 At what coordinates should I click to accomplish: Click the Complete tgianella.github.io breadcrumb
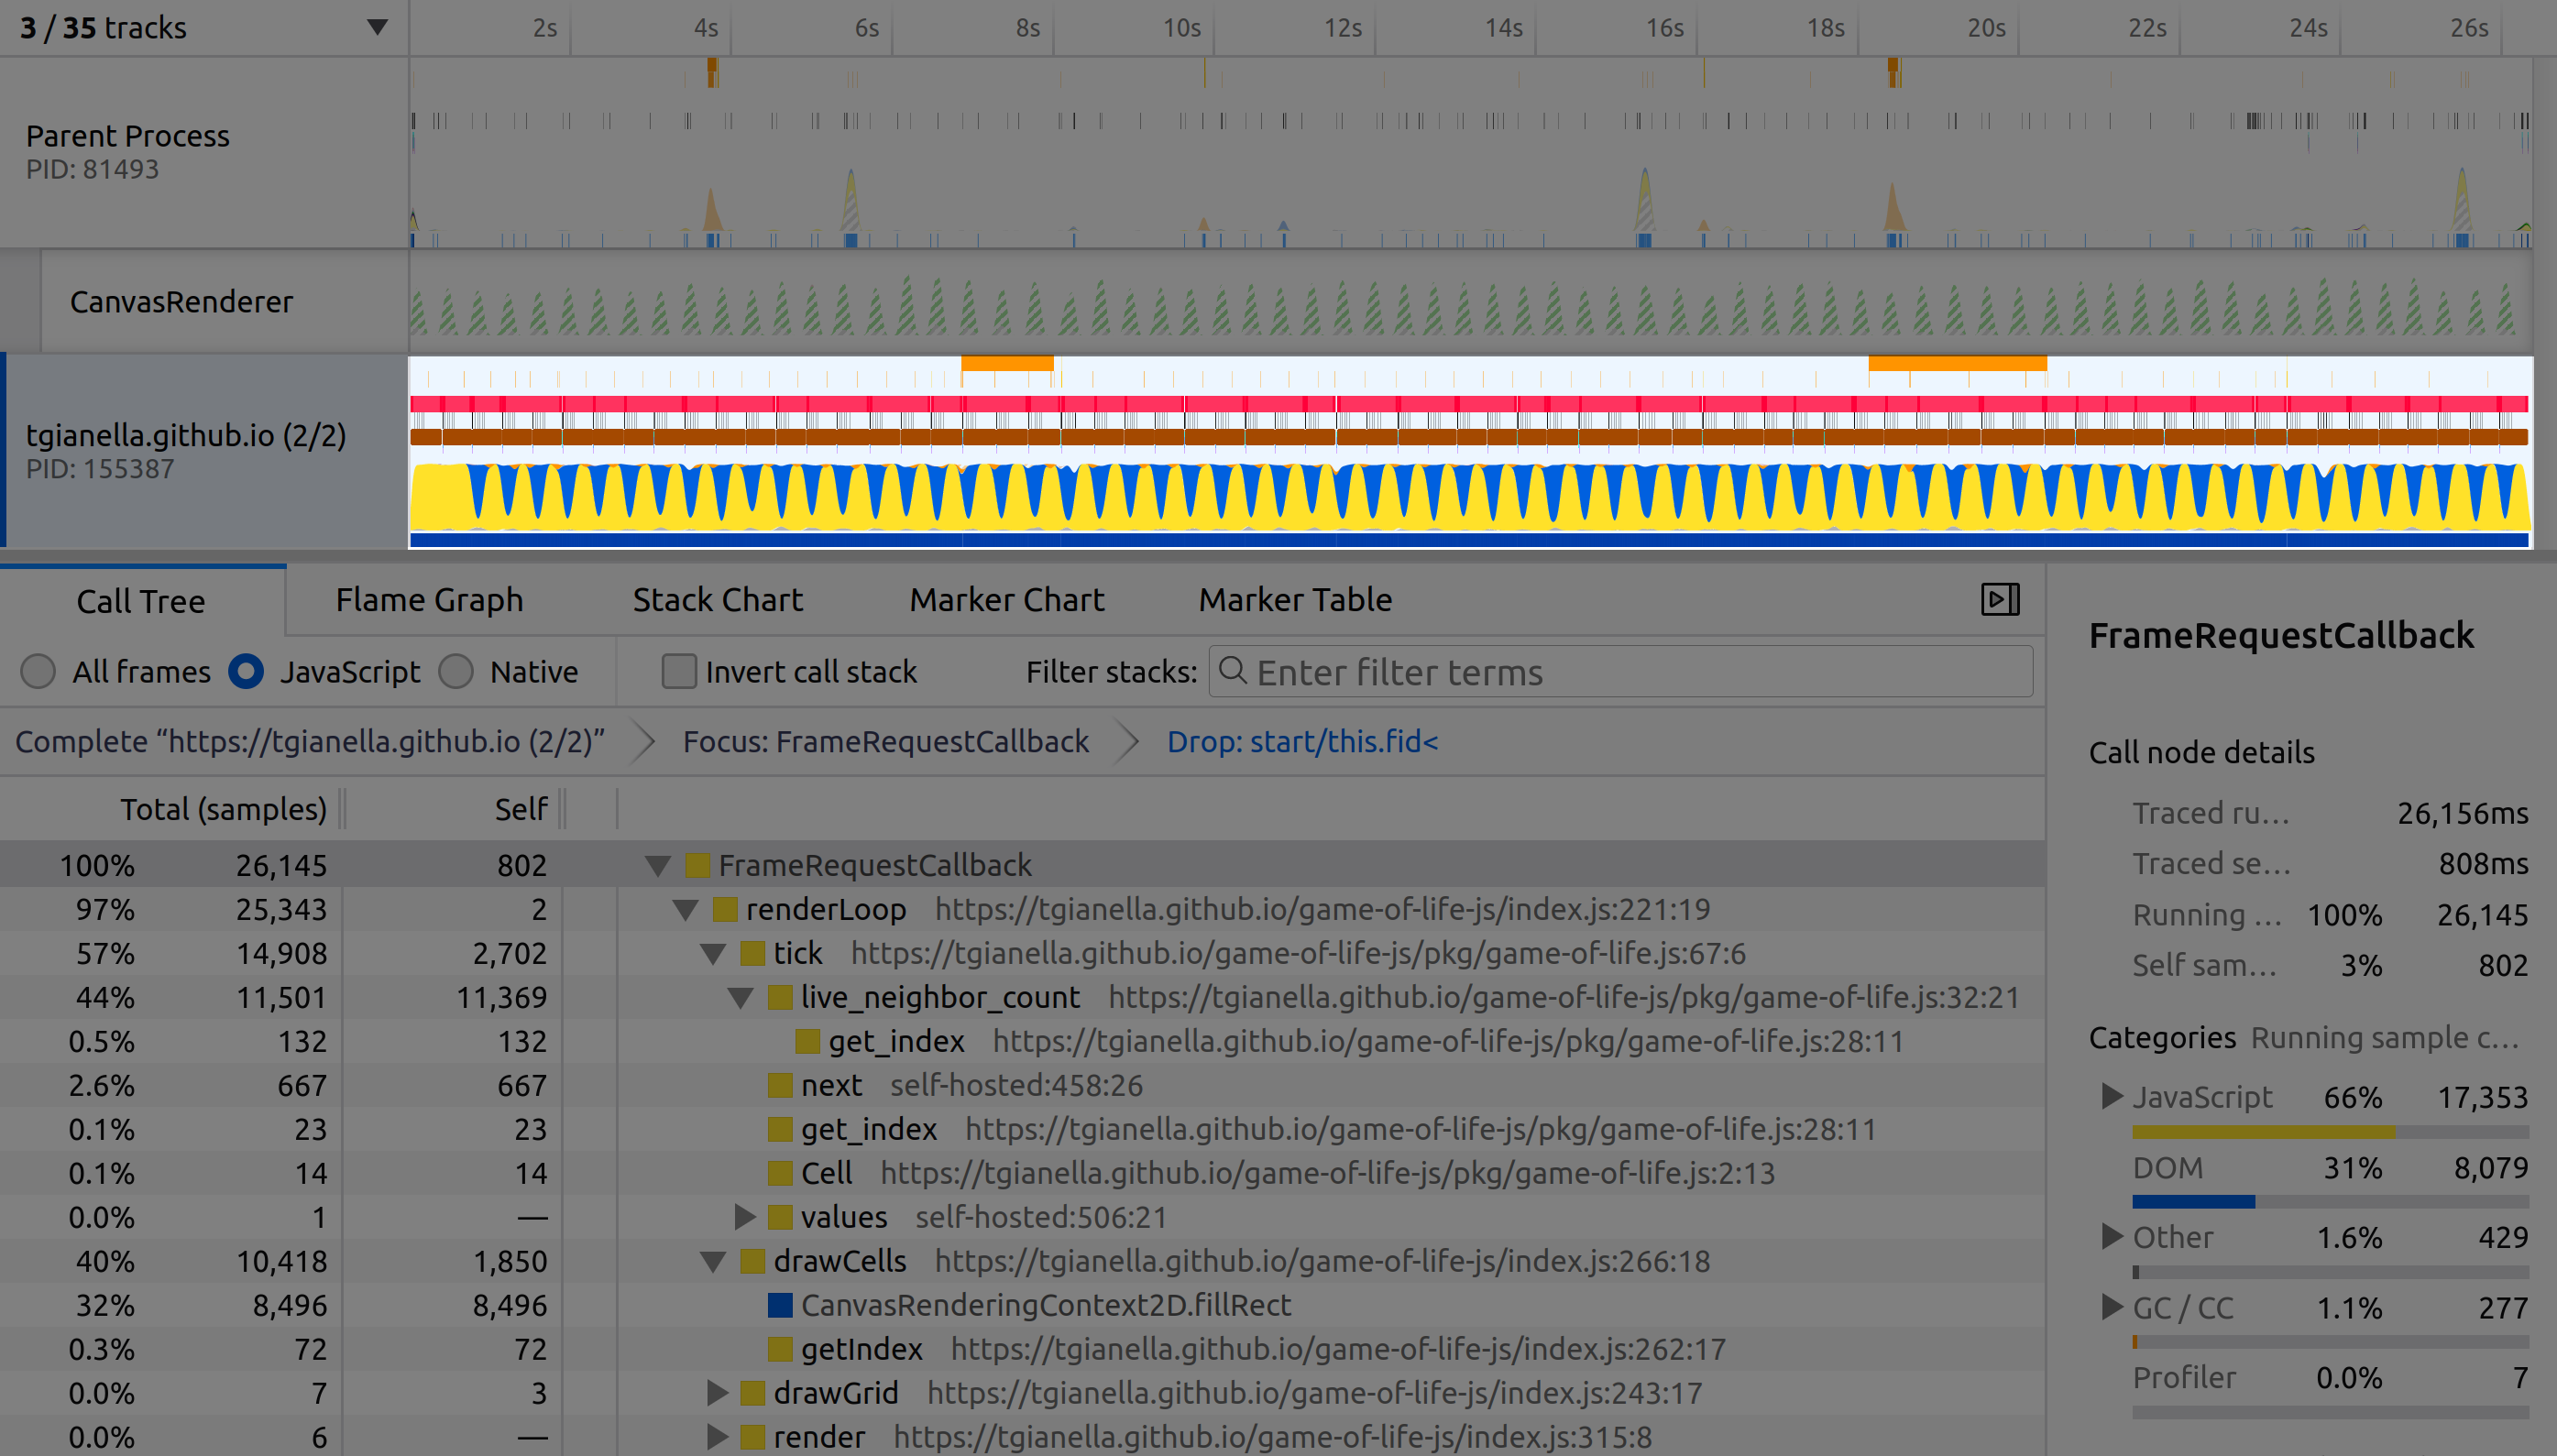pos(310,741)
